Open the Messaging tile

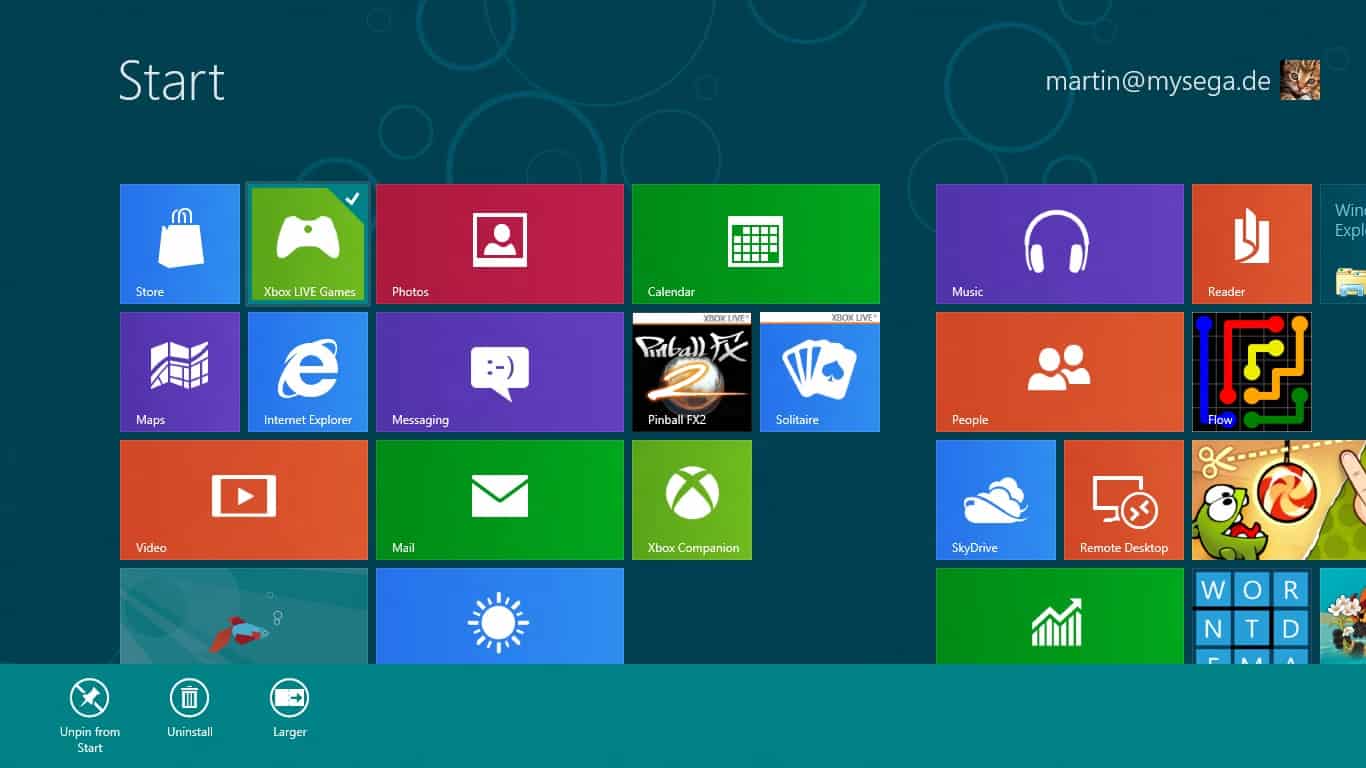point(500,372)
